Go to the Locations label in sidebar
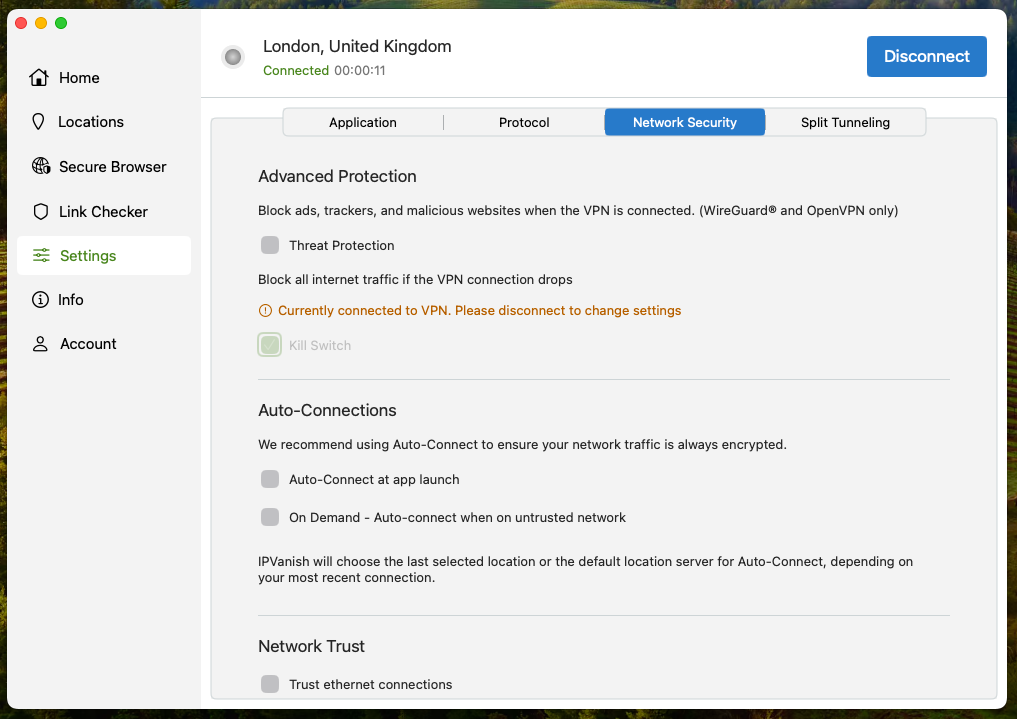The height and width of the screenshot is (719, 1017). (91, 122)
